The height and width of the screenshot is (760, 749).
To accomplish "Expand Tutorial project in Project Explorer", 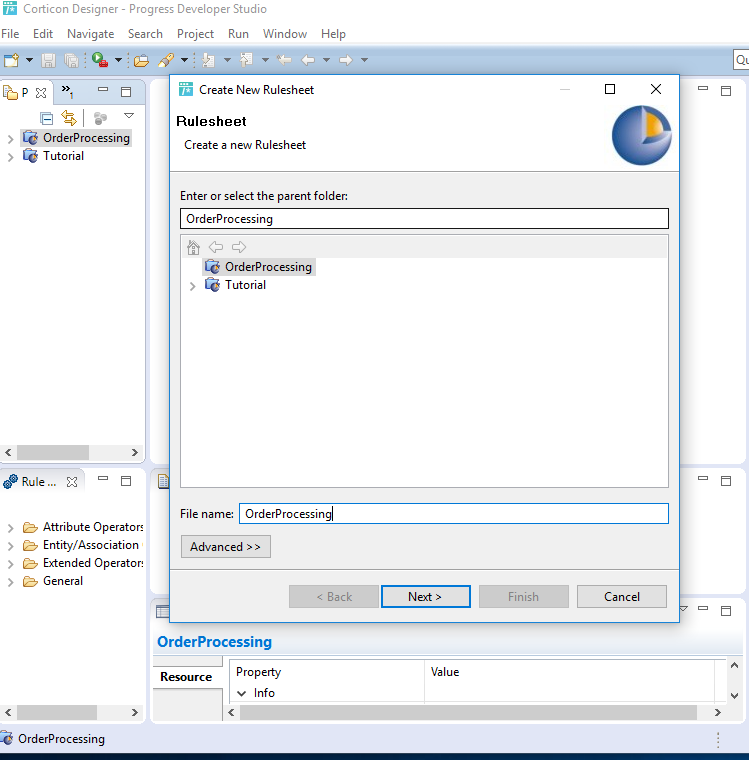I will 10,157.
